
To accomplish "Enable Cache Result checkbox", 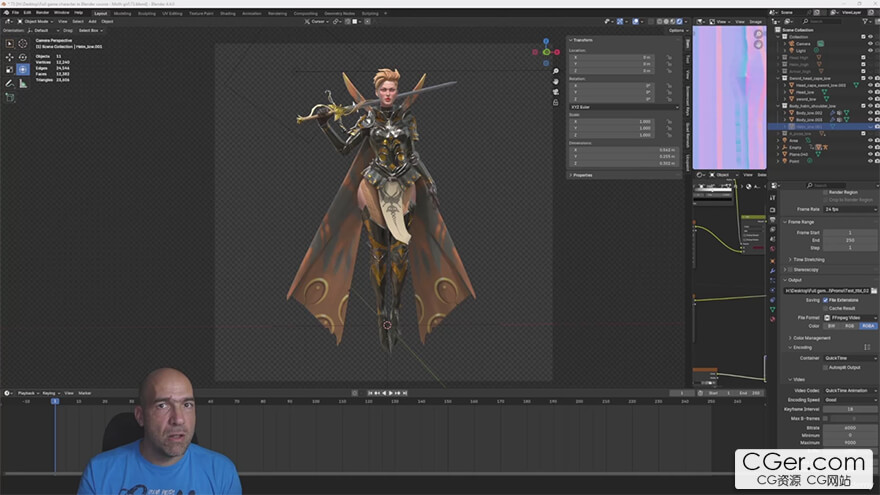I will pos(826,308).
